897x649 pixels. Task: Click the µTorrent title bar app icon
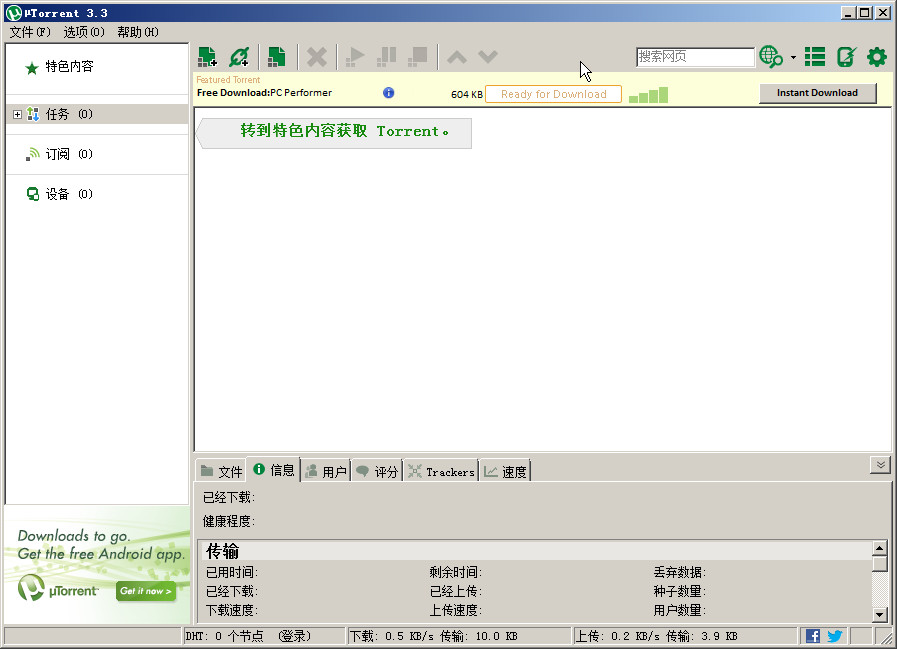13,13
